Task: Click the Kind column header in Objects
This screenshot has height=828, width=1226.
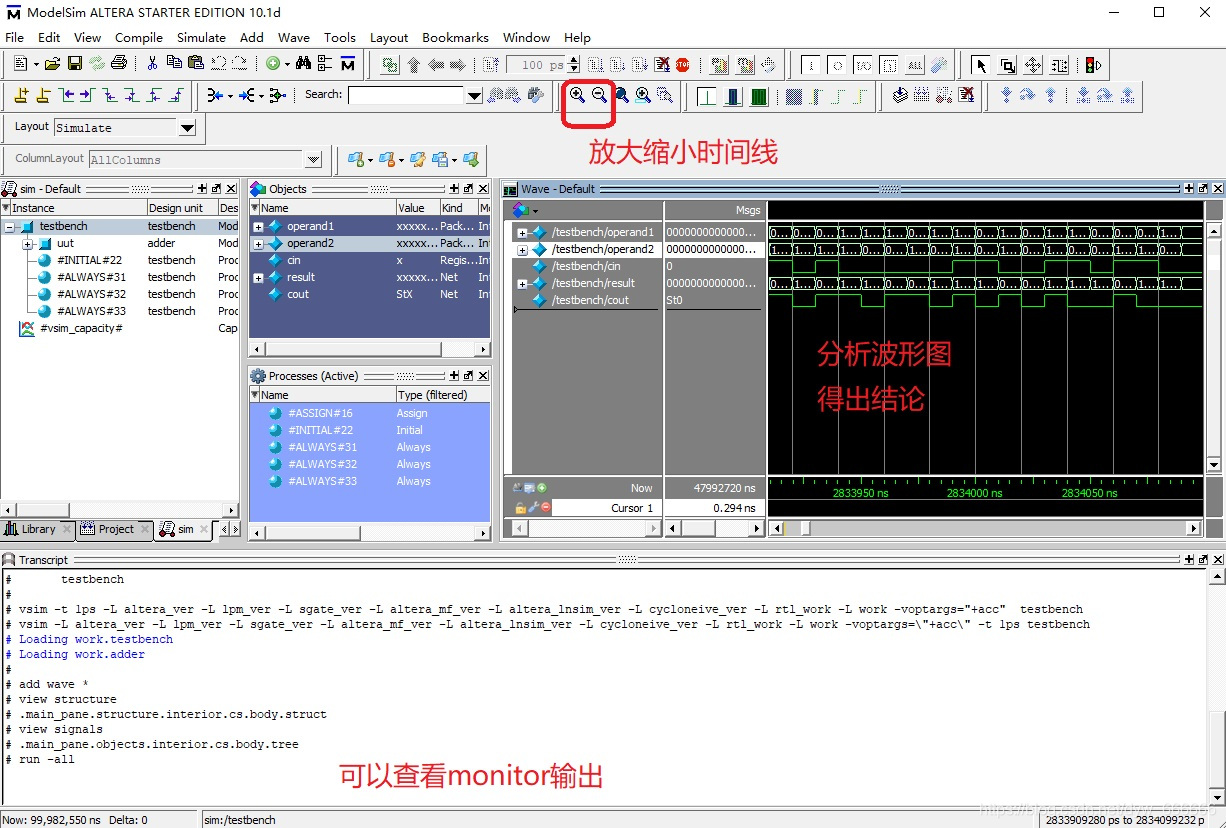Action: 457,208
